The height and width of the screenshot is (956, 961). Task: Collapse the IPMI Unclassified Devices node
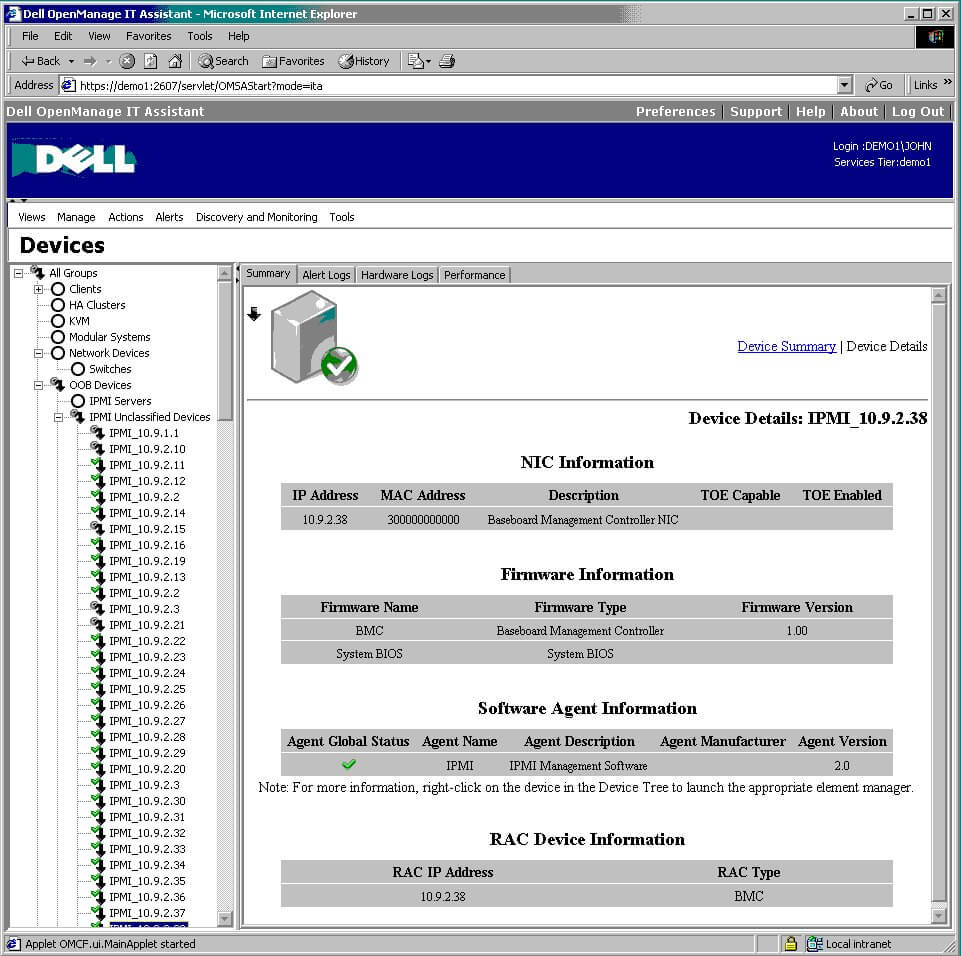[x=58, y=417]
